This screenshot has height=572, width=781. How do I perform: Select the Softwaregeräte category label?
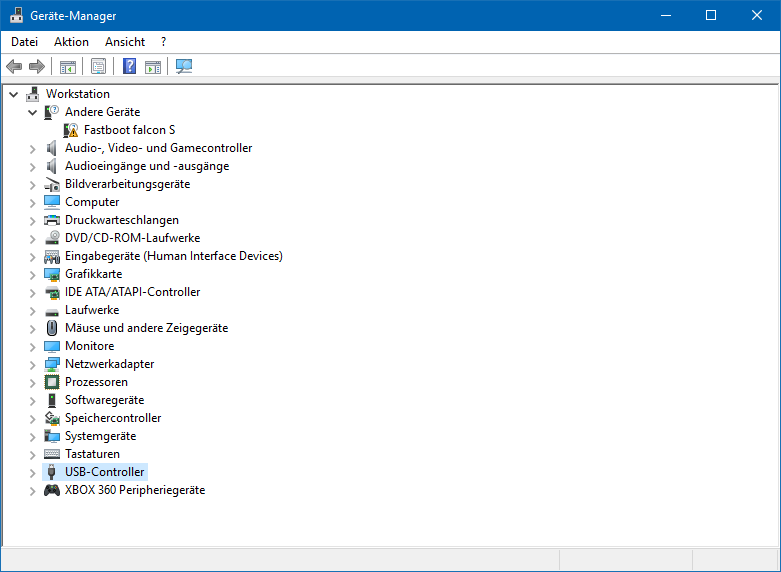tap(105, 400)
